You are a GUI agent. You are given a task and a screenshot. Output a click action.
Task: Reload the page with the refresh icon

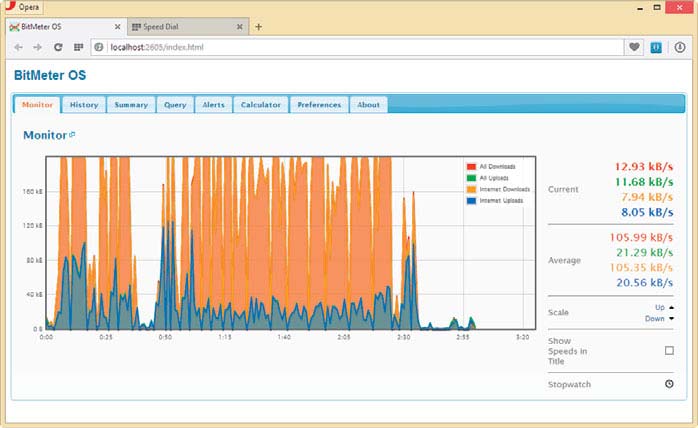(x=58, y=47)
